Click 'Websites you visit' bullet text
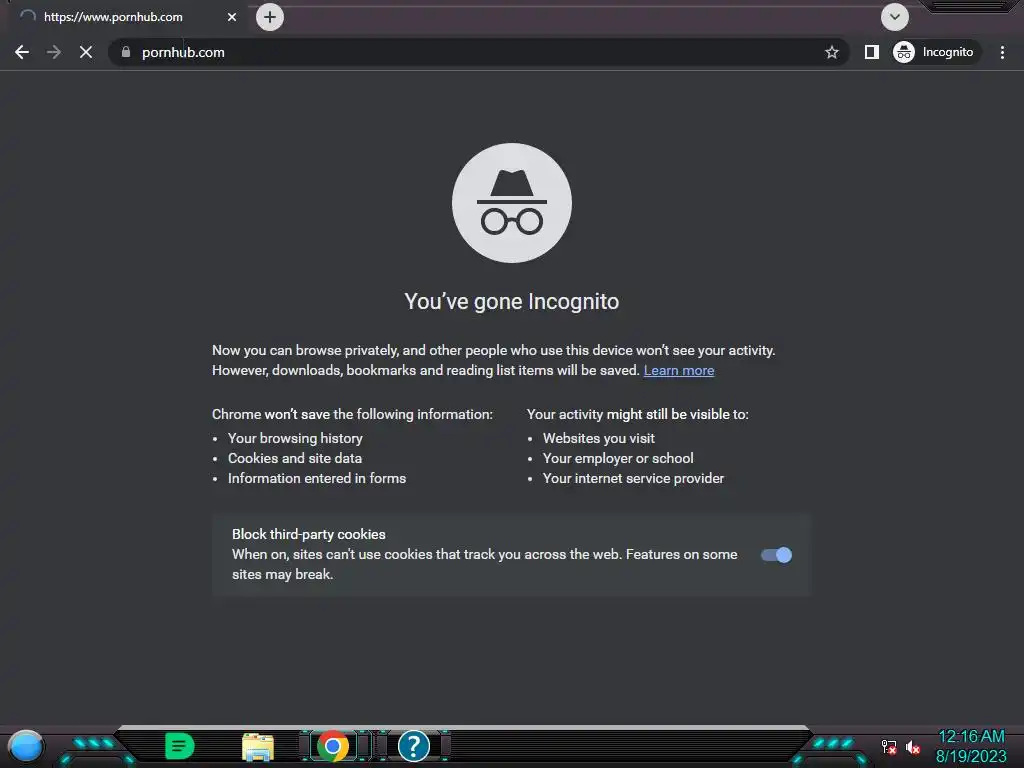This screenshot has height=768, width=1024. click(x=599, y=438)
